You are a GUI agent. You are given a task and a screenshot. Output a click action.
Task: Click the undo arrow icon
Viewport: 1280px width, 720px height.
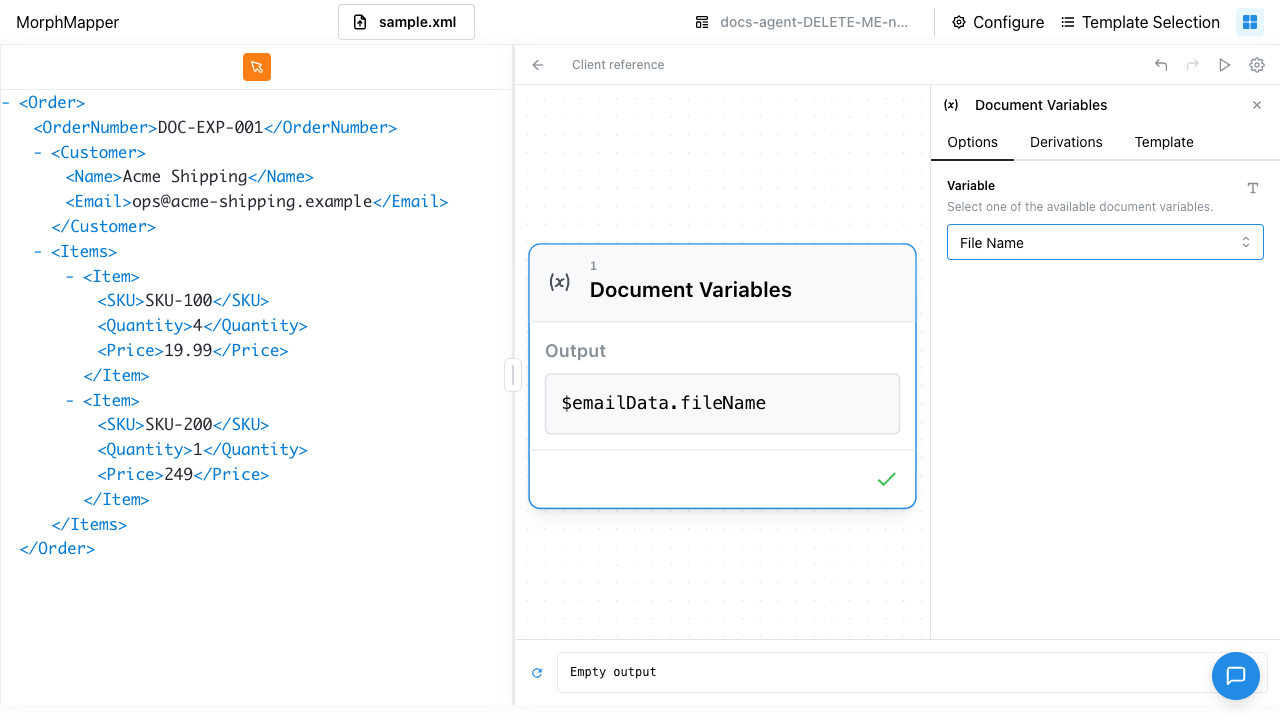(x=1161, y=65)
